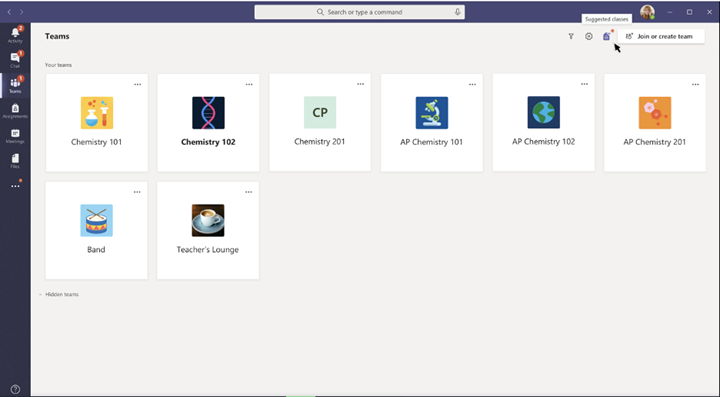Open more options for AP Chemistry 201
Screen dimensions: 720x397
696,84
